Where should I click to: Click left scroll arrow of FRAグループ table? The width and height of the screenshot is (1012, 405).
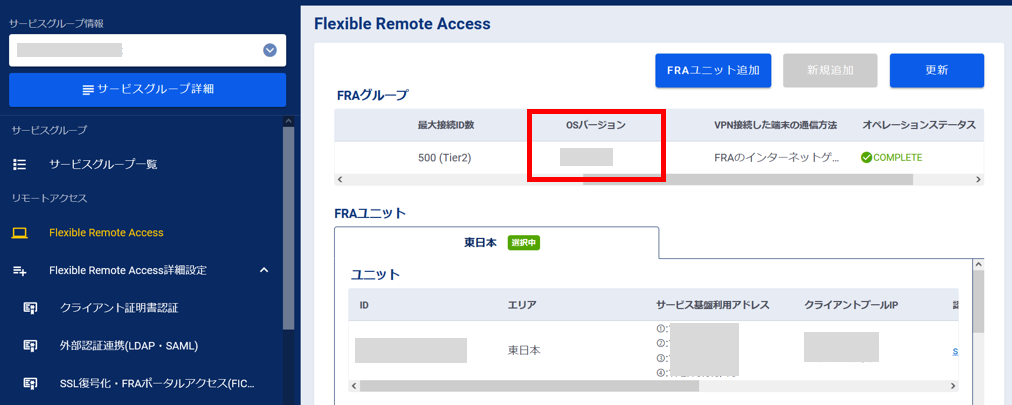pos(341,180)
